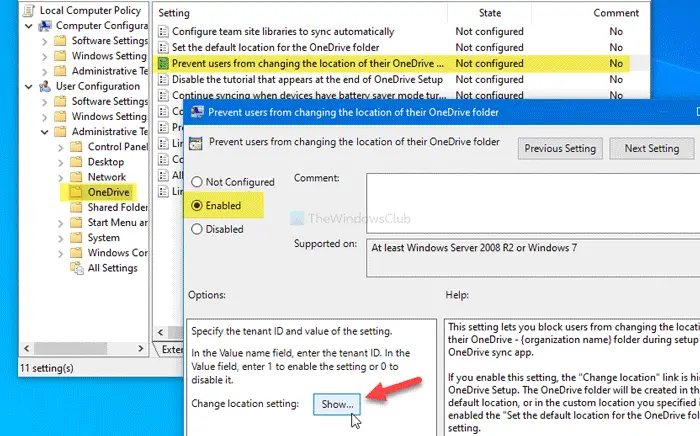Screen dimensions: 700x436
Task: Select the Disabled radio button
Action: pos(196,229)
